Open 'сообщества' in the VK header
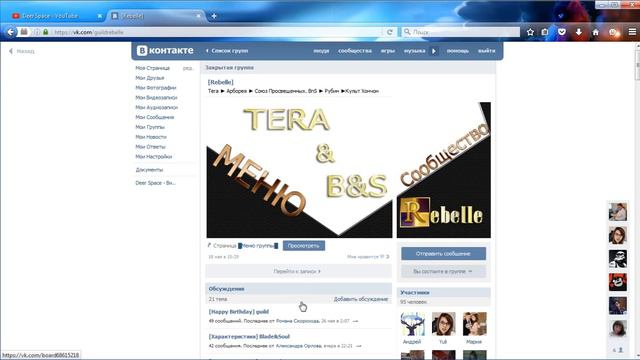The width and height of the screenshot is (640, 360). pos(355,51)
